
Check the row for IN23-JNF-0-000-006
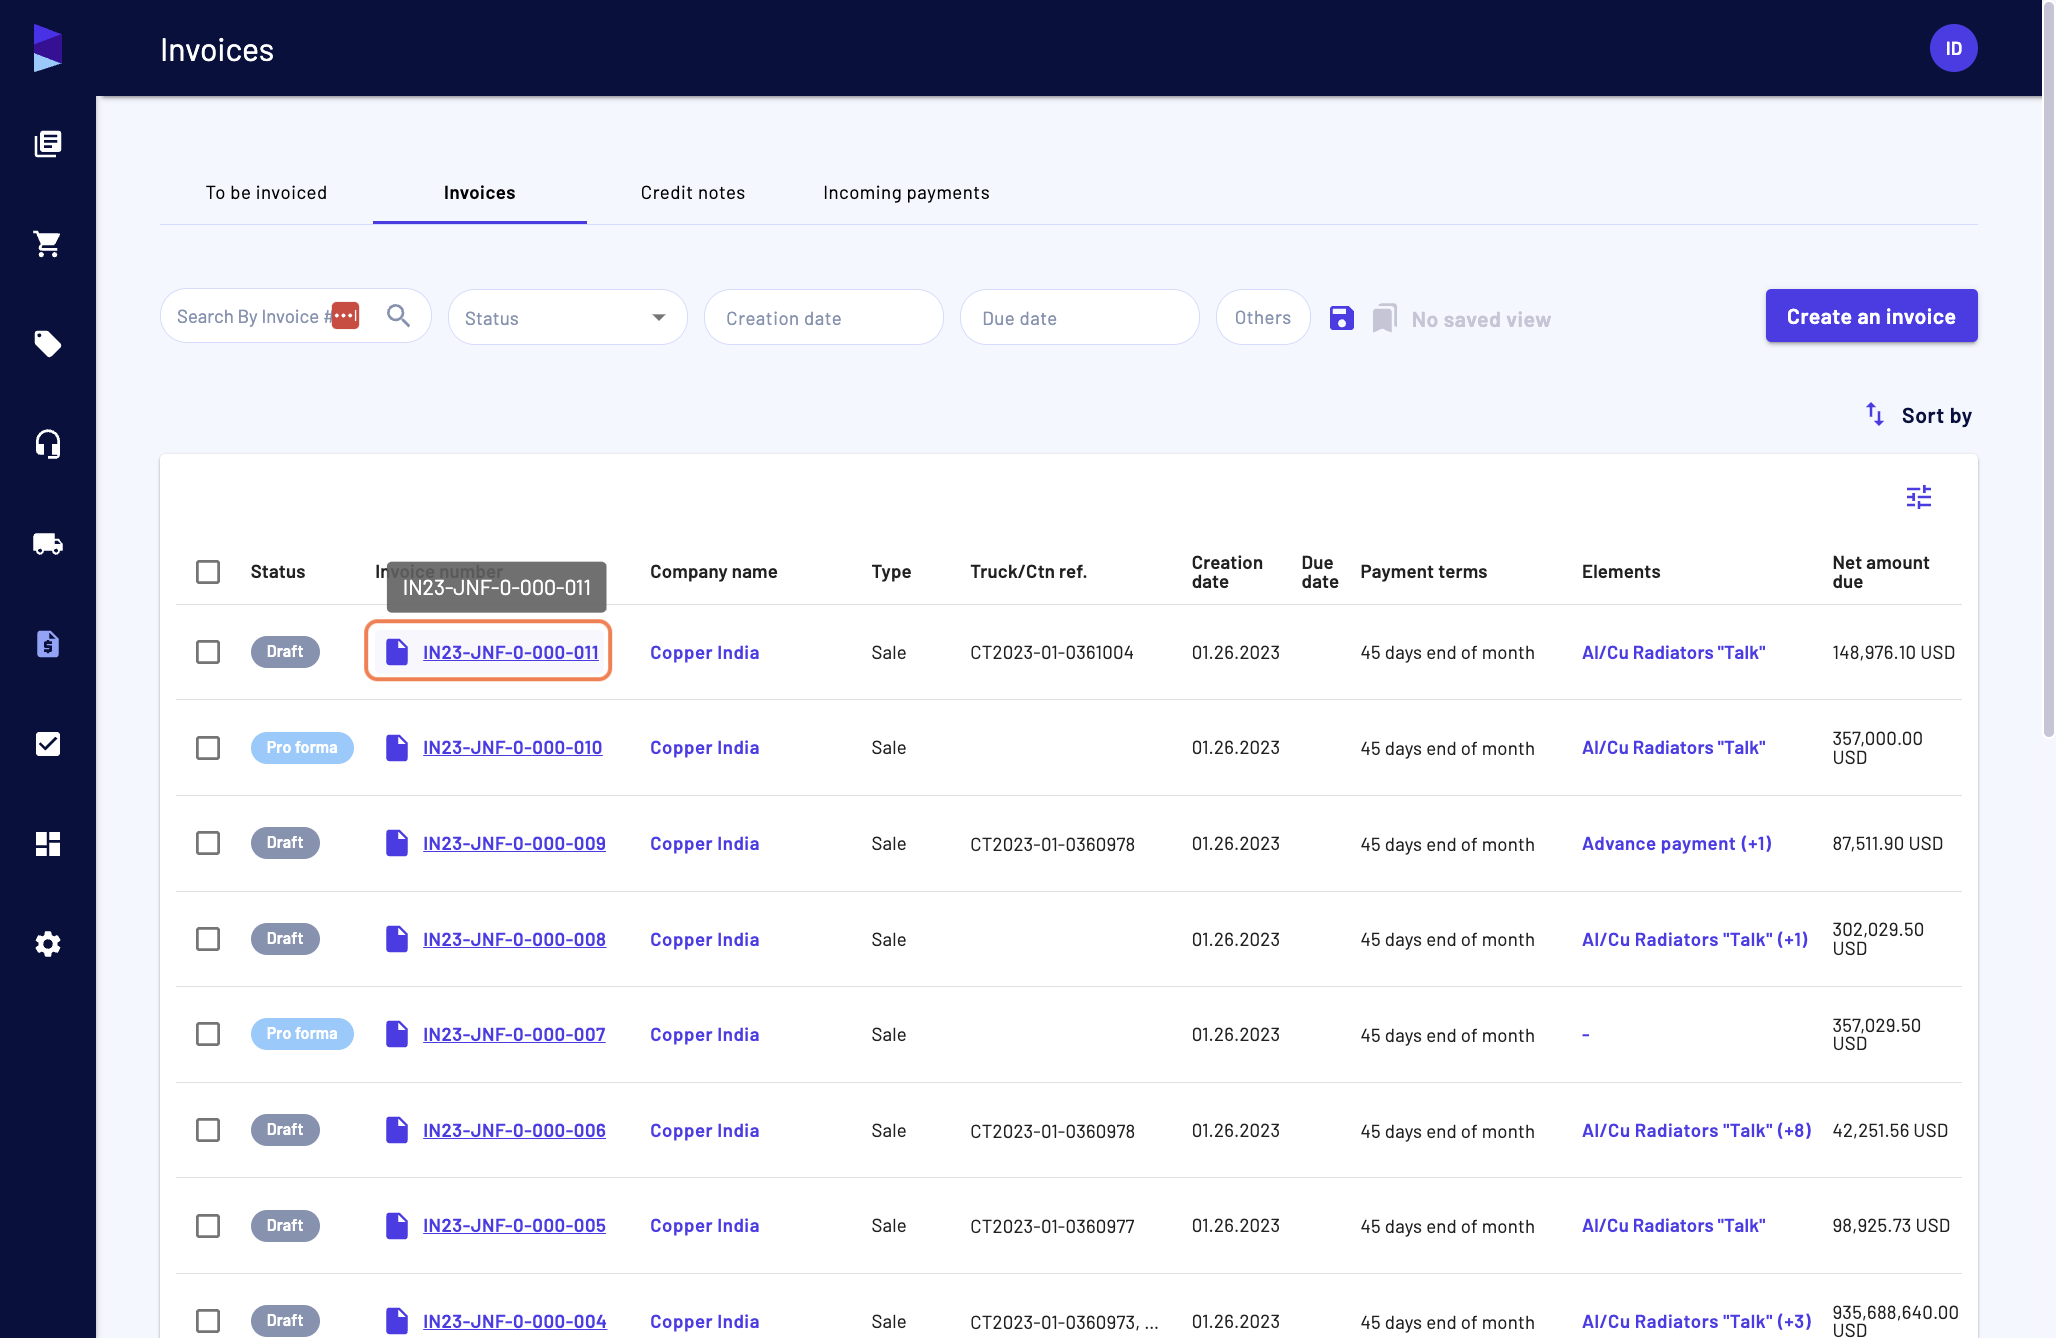click(x=208, y=1130)
